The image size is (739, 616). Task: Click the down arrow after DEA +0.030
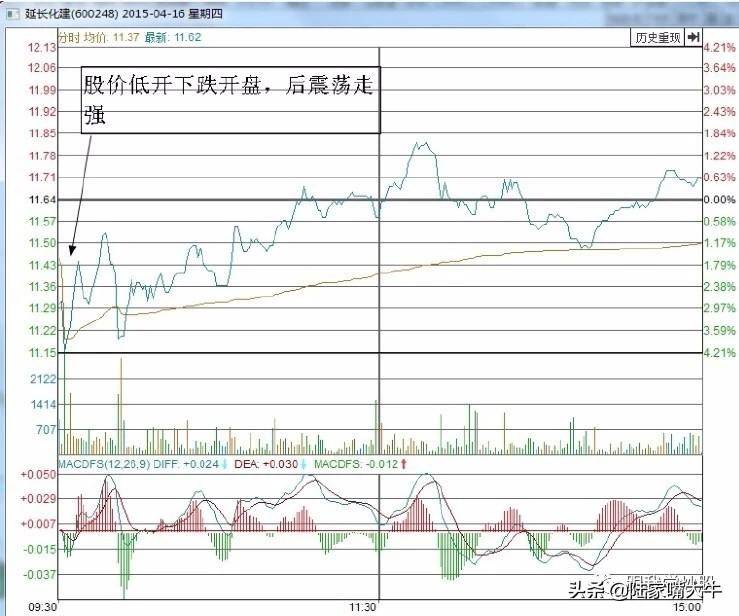click(304, 464)
